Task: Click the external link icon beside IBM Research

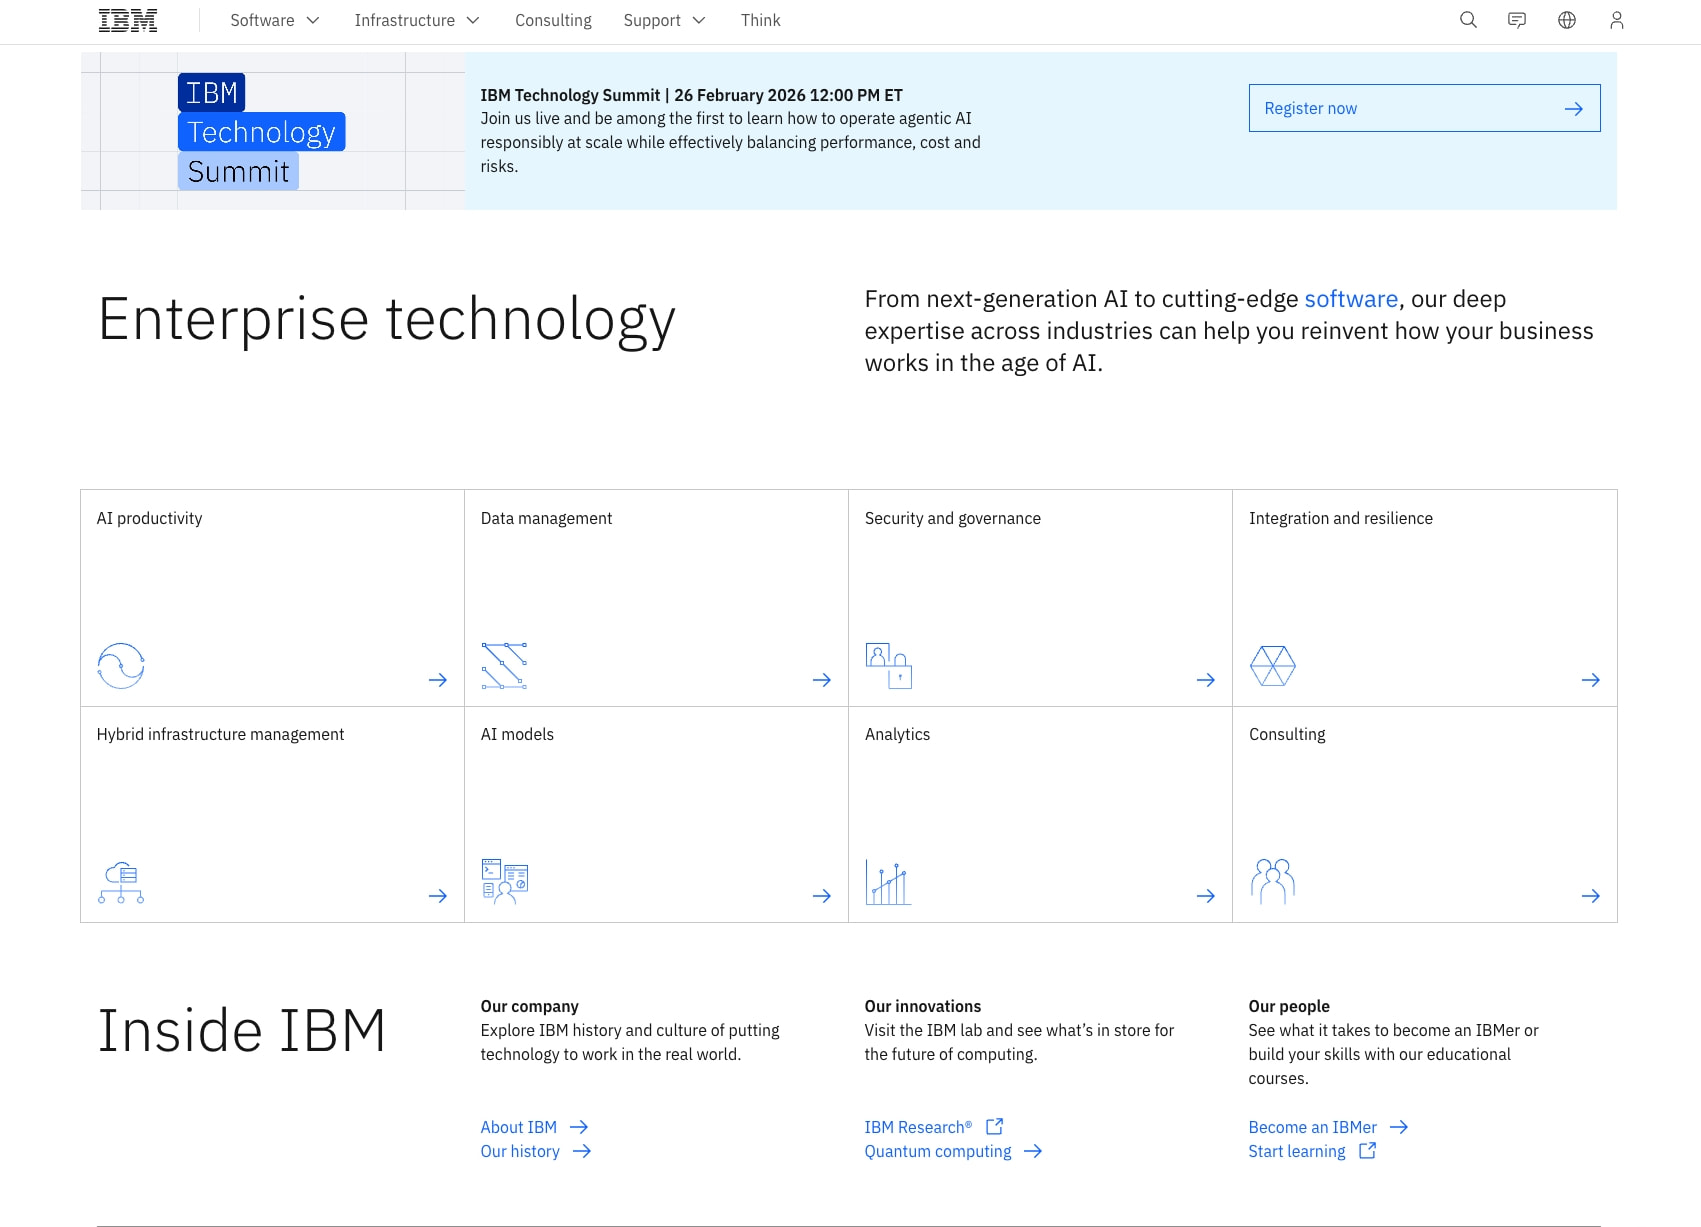Action: 995,1126
